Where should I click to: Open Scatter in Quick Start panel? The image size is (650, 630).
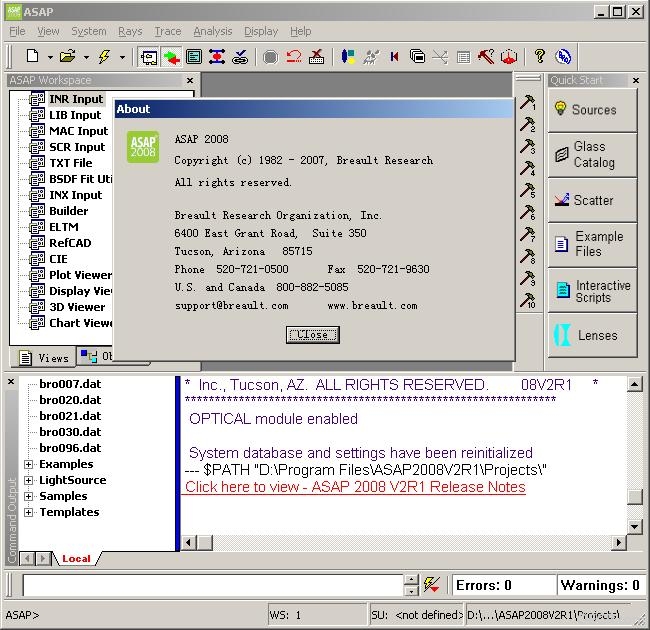click(x=592, y=200)
